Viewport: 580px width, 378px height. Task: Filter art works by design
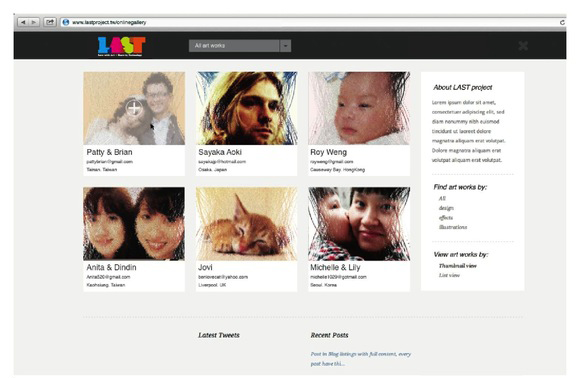point(446,208)
